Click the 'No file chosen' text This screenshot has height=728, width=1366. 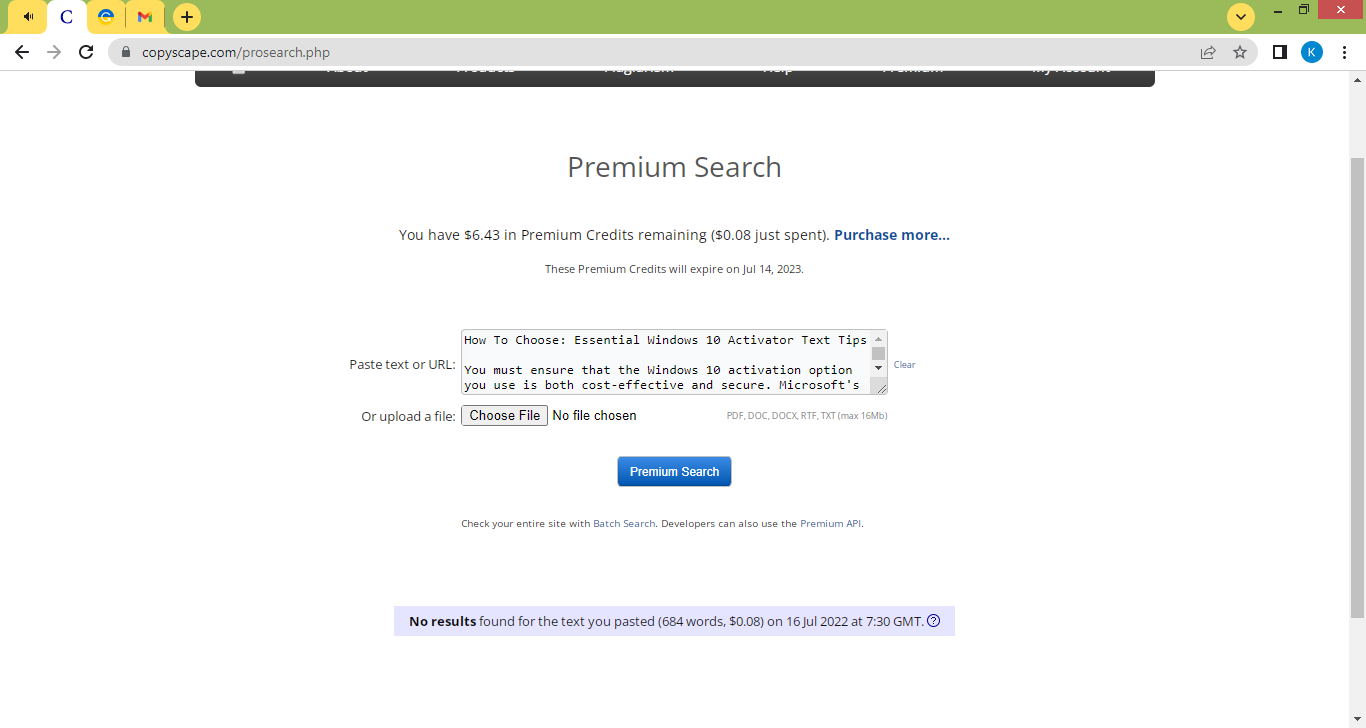(x=594, y=415)
